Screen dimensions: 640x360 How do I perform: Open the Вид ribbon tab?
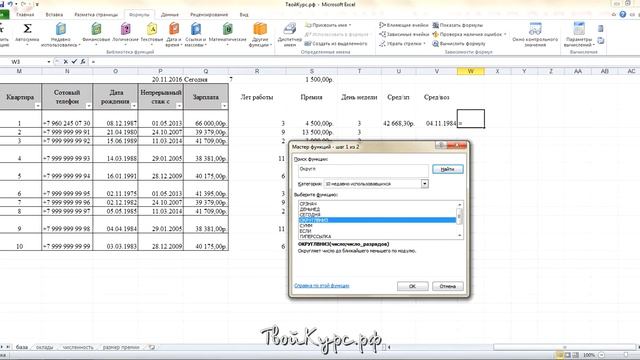pos(244,15)
